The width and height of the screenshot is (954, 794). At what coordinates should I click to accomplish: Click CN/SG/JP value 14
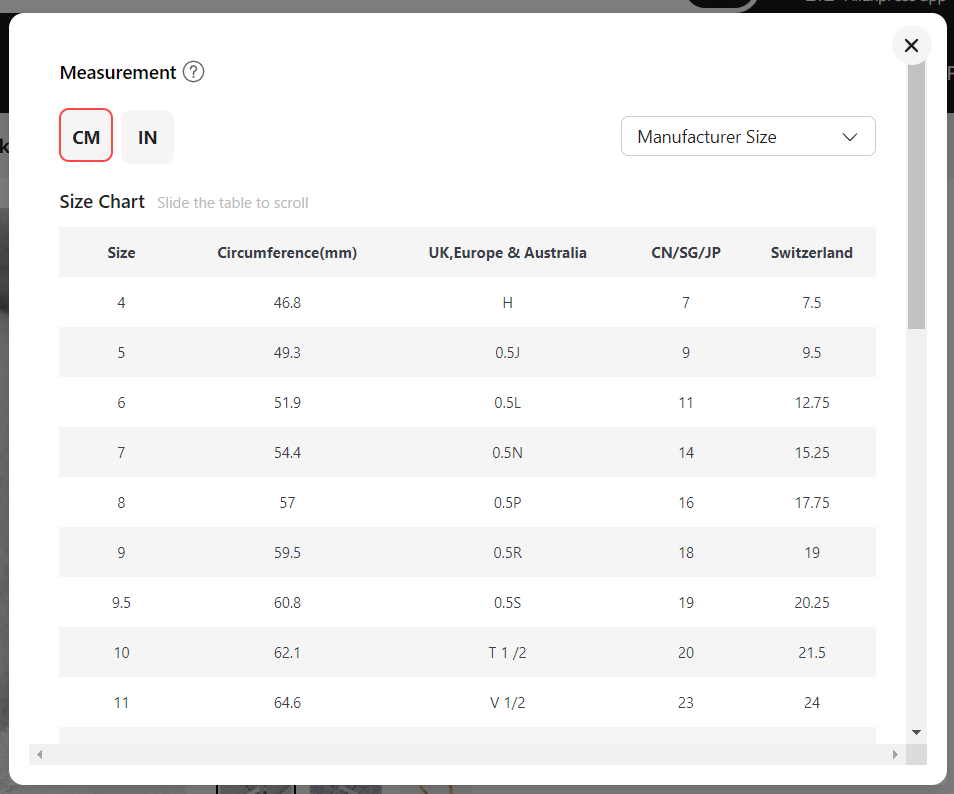point(686,453)
